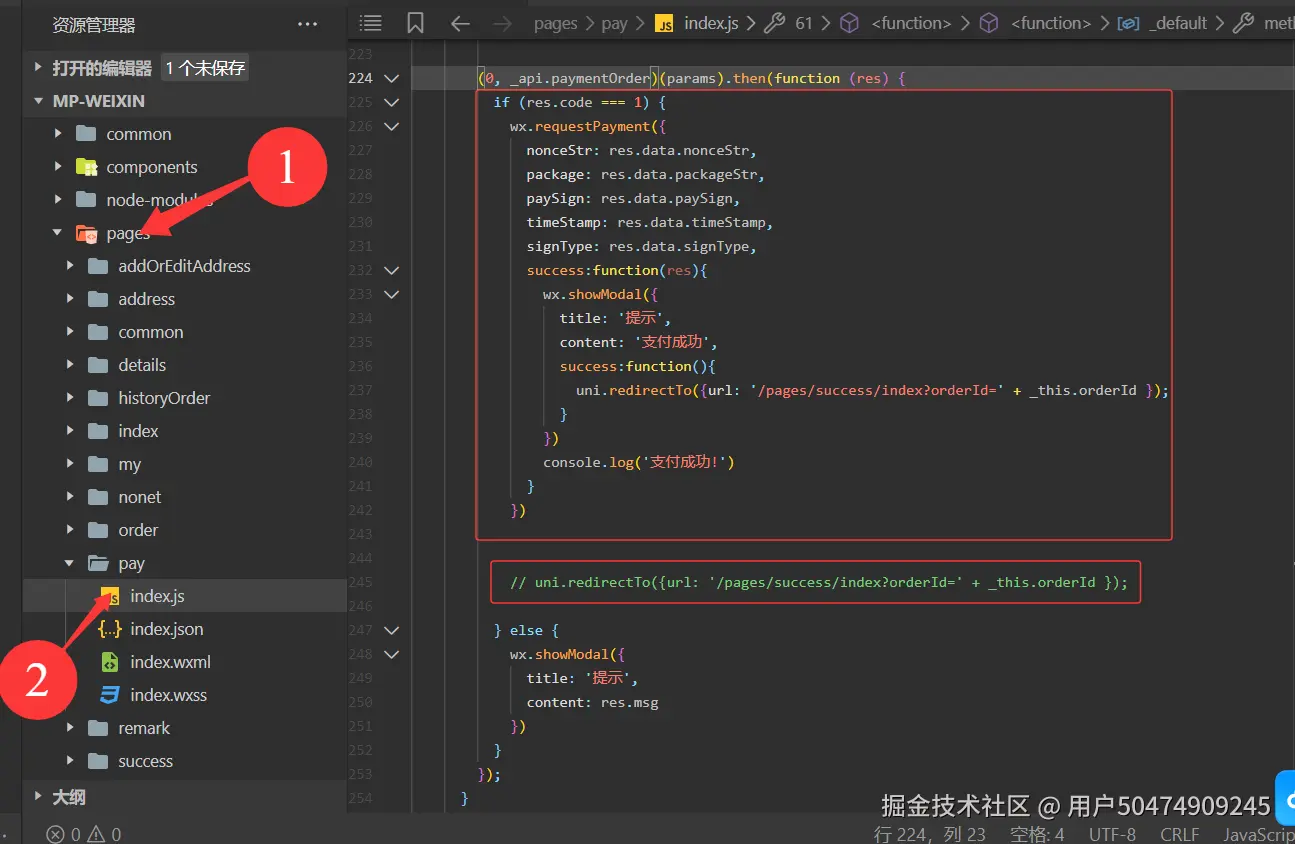Click the wrench icon before 61 in breadcrumb

point(774,23)
